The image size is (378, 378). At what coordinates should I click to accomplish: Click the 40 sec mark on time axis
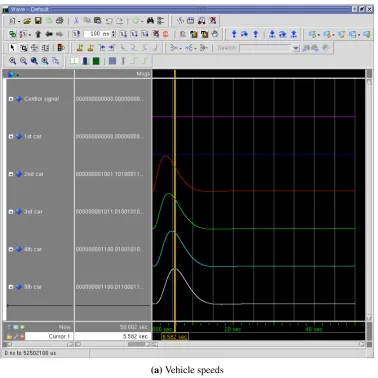pyautogui.click(x=313, y=329)
